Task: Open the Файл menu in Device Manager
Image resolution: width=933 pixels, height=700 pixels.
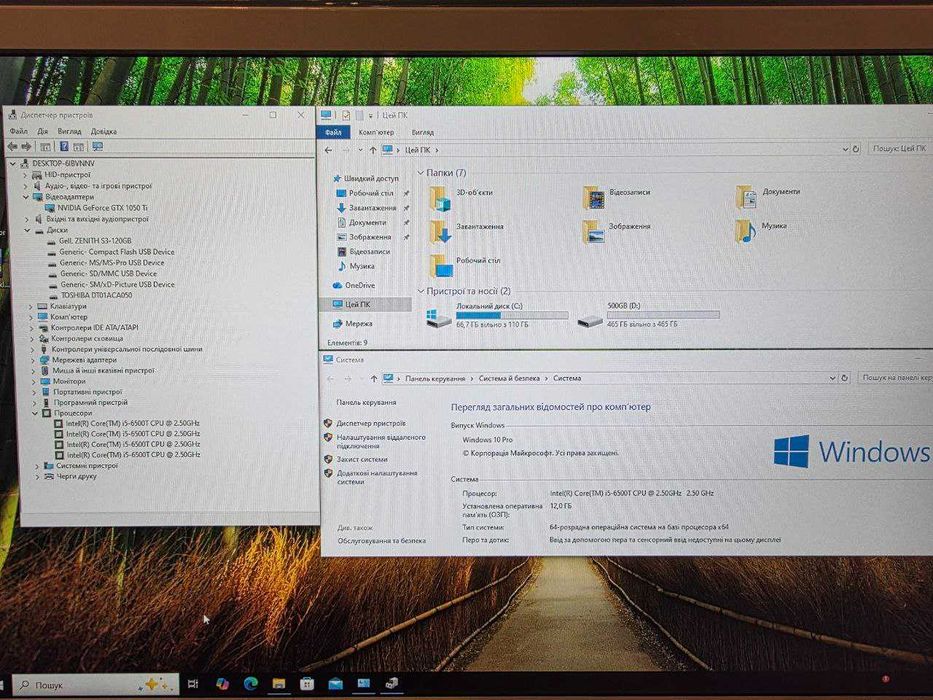Action: (x=18, y=131)
